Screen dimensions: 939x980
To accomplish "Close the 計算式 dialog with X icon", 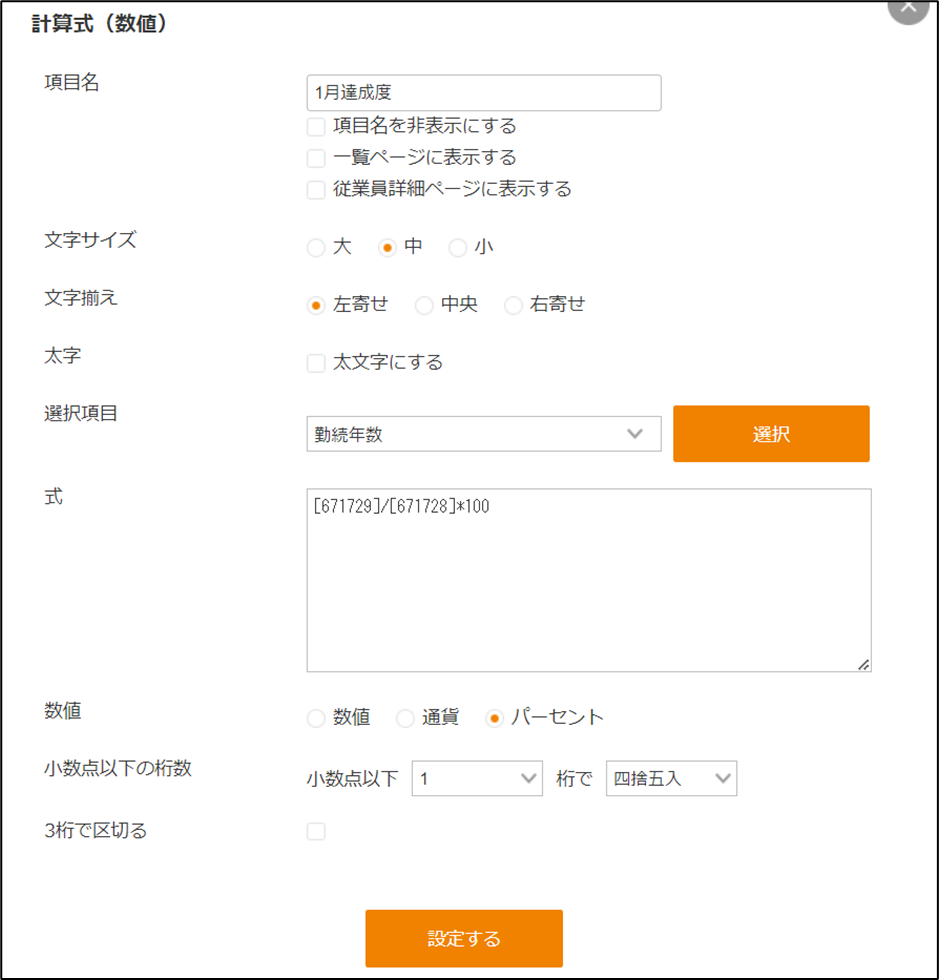I will click(908, 8).
